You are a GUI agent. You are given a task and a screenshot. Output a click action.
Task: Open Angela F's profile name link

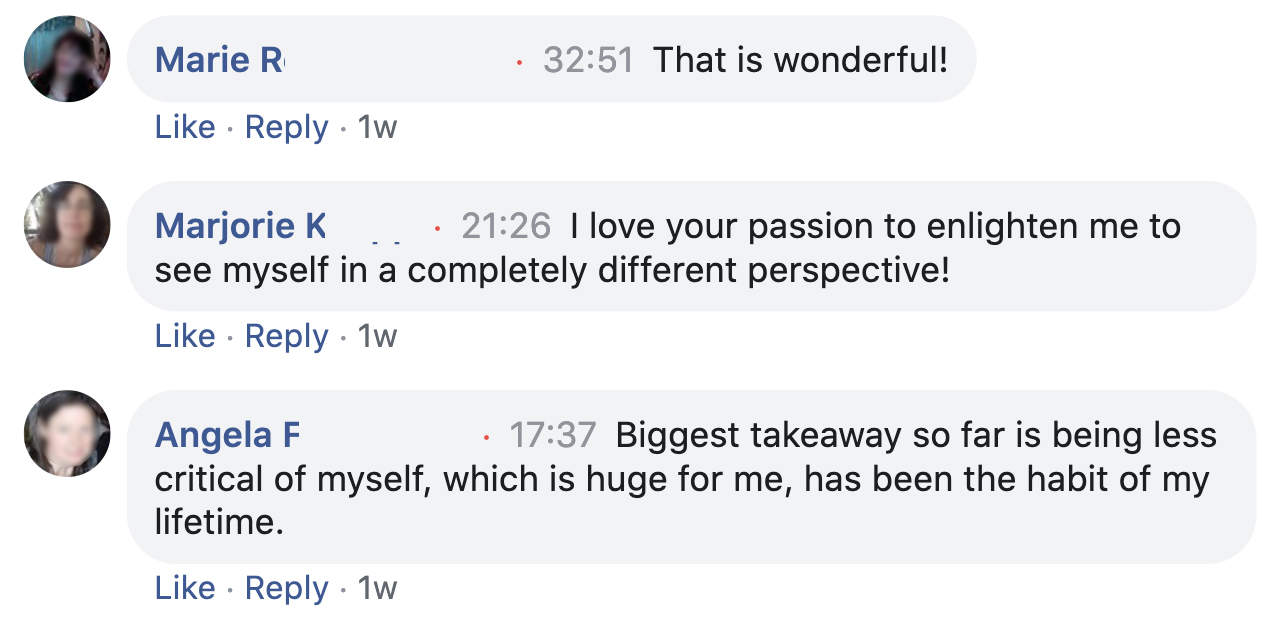click(227, 435)
